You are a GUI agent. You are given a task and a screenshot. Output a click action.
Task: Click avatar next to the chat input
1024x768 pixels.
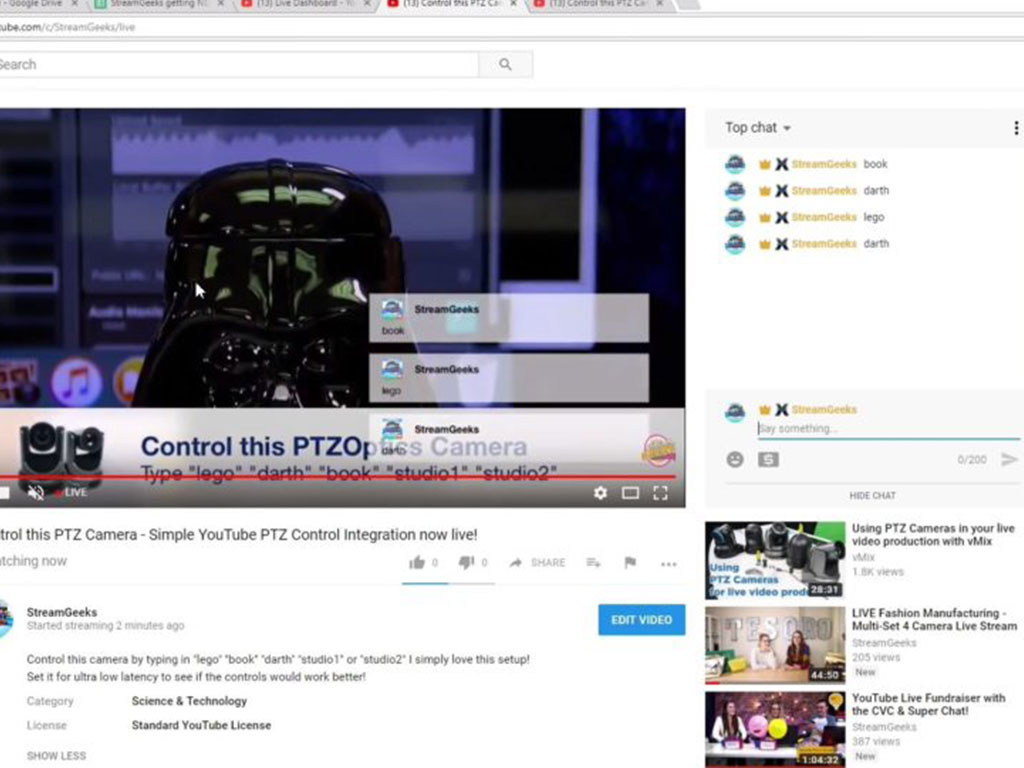pyautogui.click(x=735, y=412)
